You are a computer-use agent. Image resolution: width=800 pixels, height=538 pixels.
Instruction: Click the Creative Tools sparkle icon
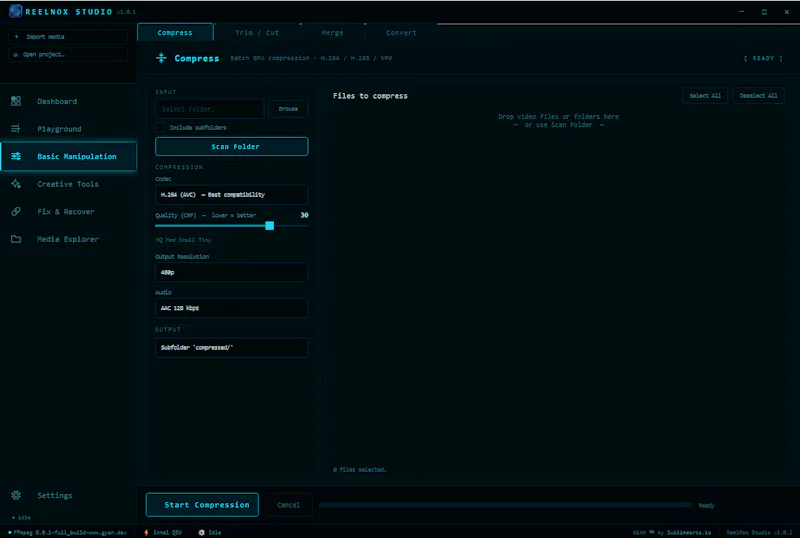(x=16, y=184)
